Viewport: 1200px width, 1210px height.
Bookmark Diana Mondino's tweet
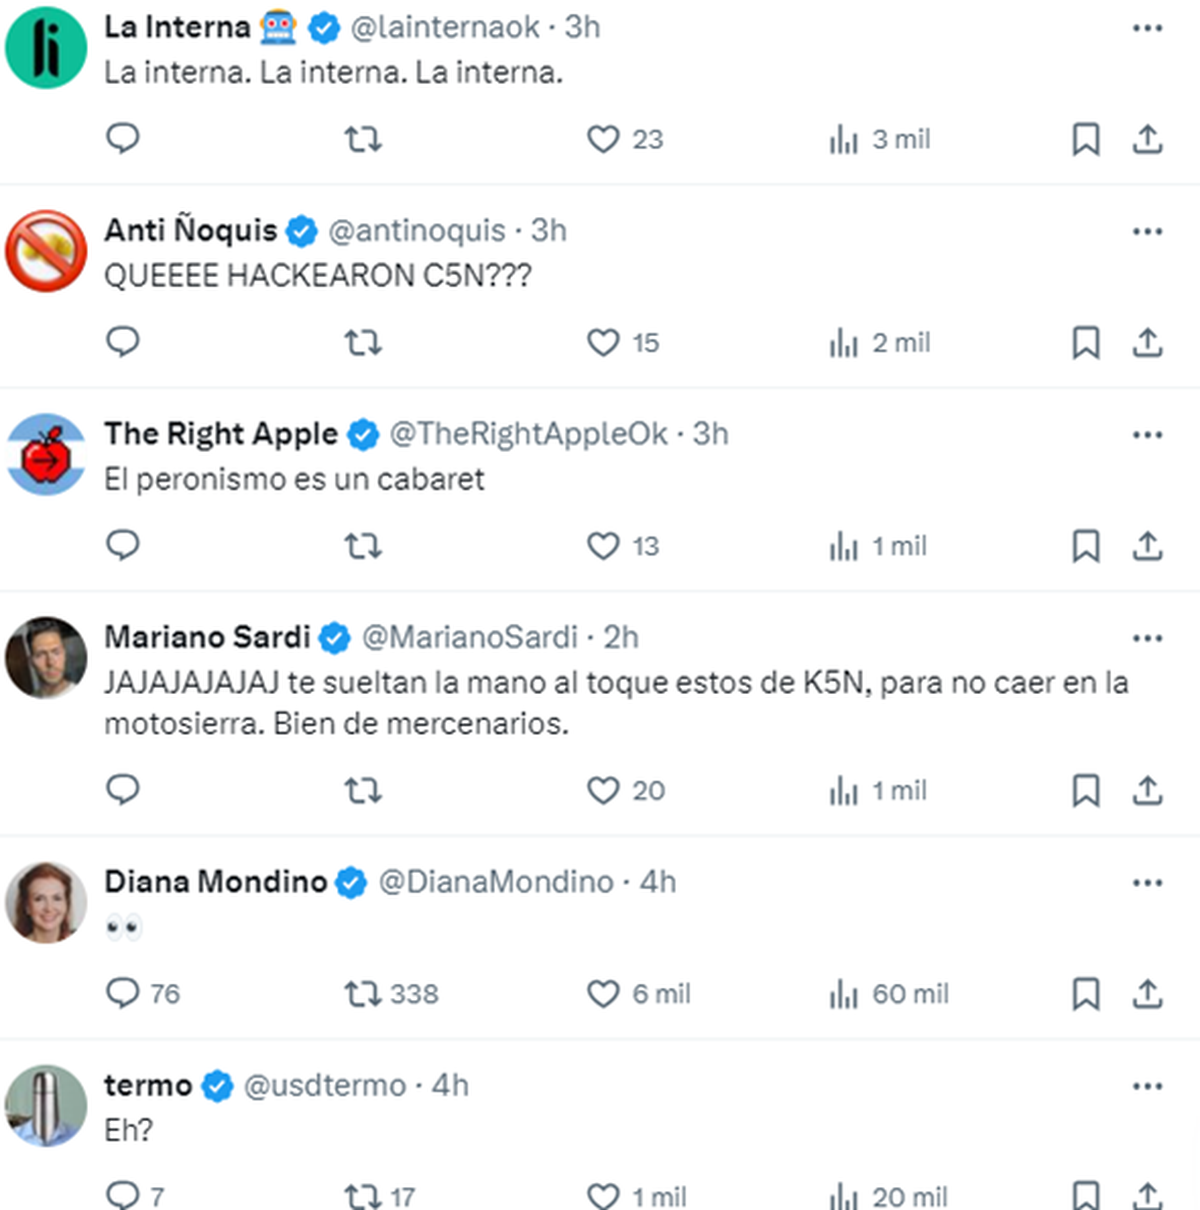[1086, 994]
